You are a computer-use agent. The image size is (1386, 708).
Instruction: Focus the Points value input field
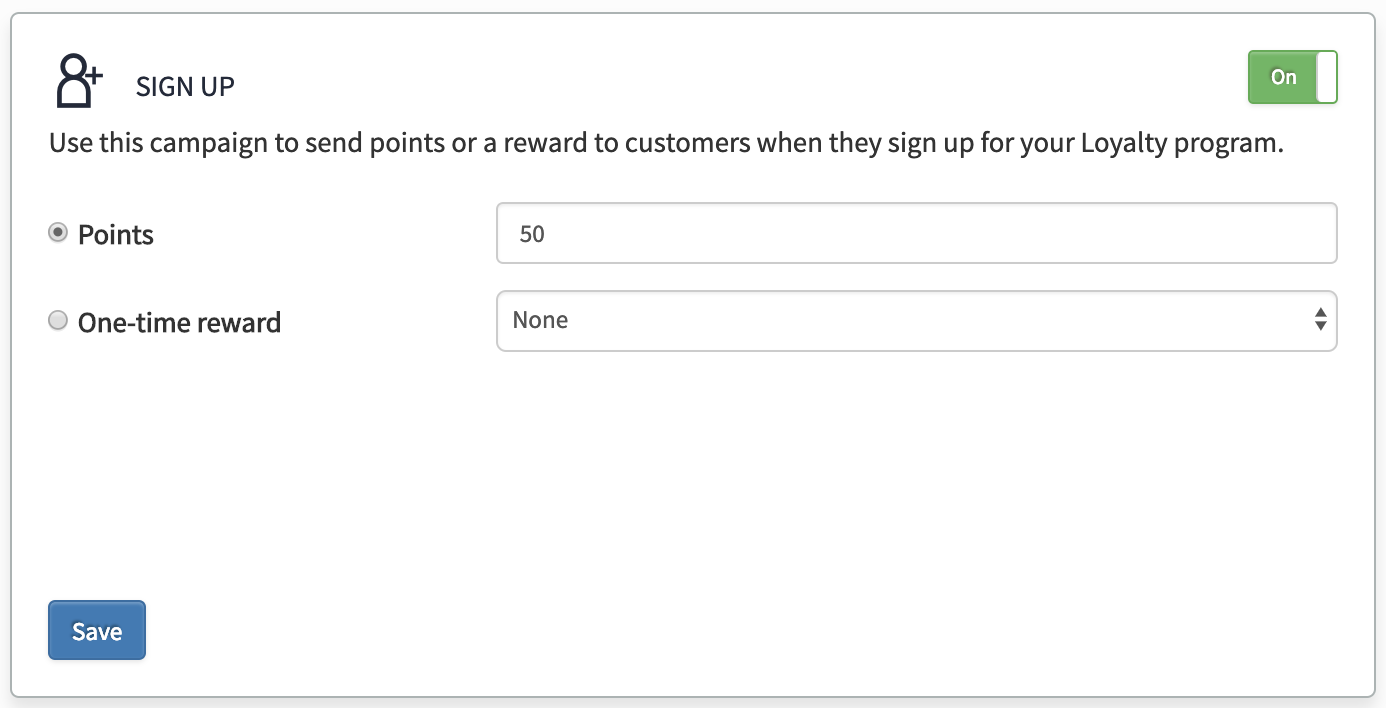[x=916, y=233]
